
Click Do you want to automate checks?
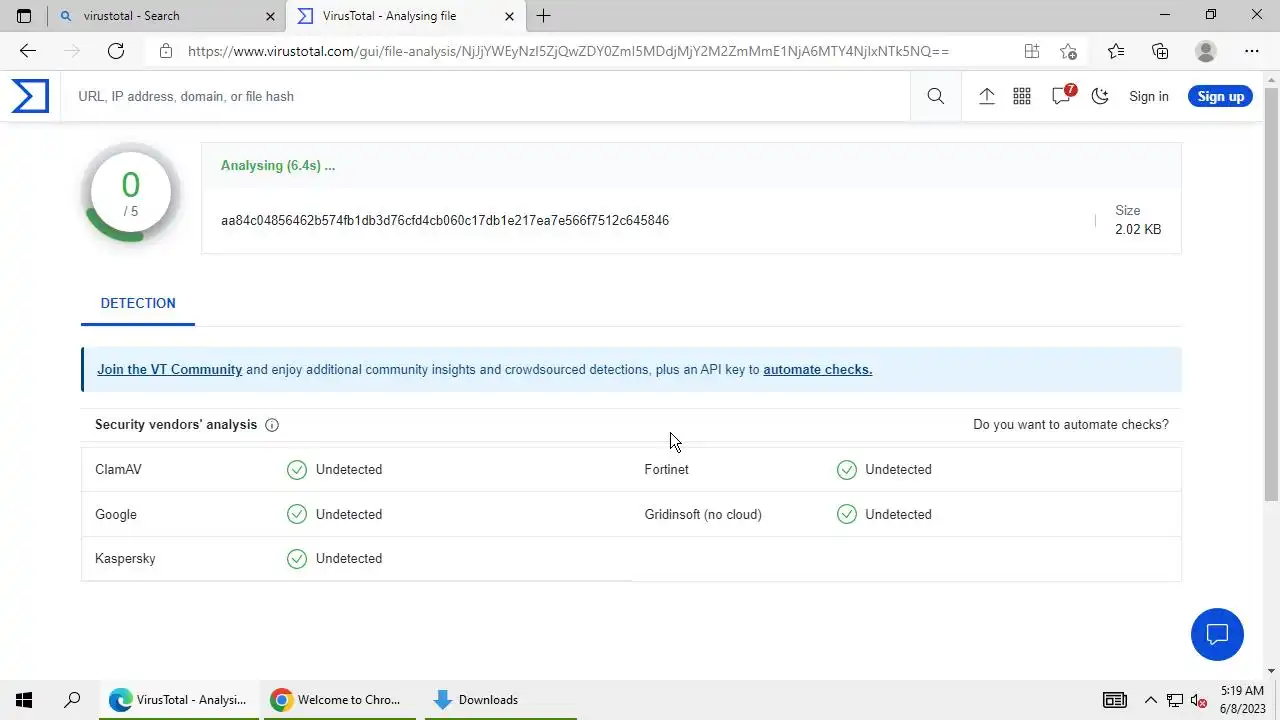(x=1071, y=424)
